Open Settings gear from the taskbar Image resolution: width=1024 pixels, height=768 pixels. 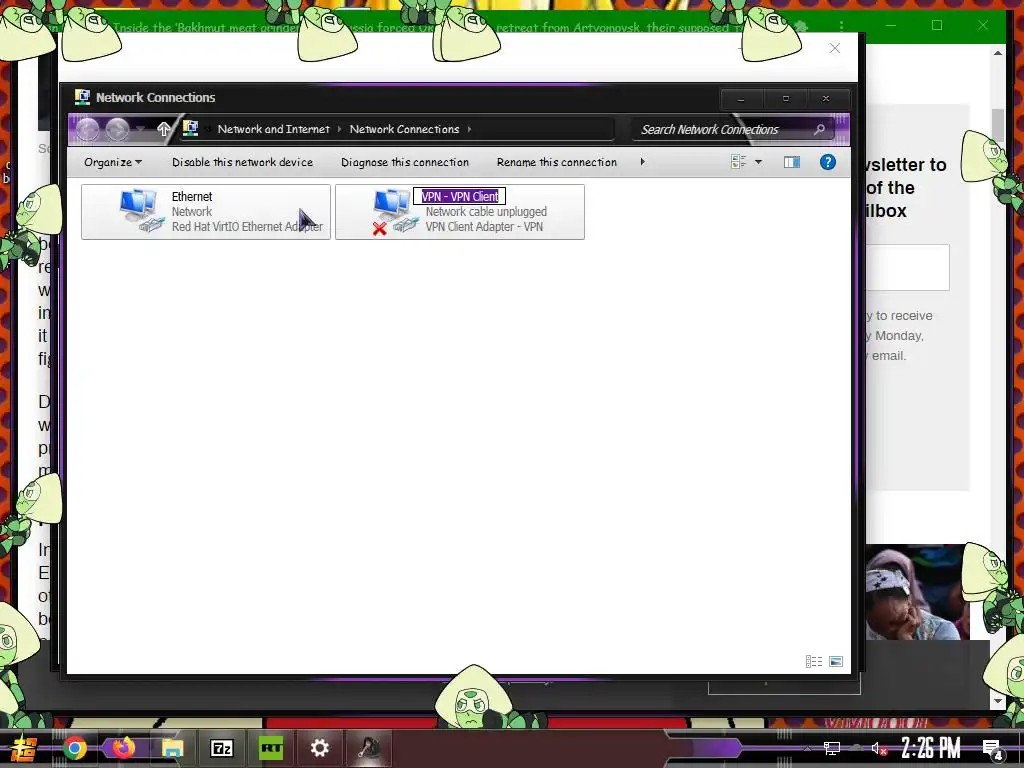pos(319,748)
